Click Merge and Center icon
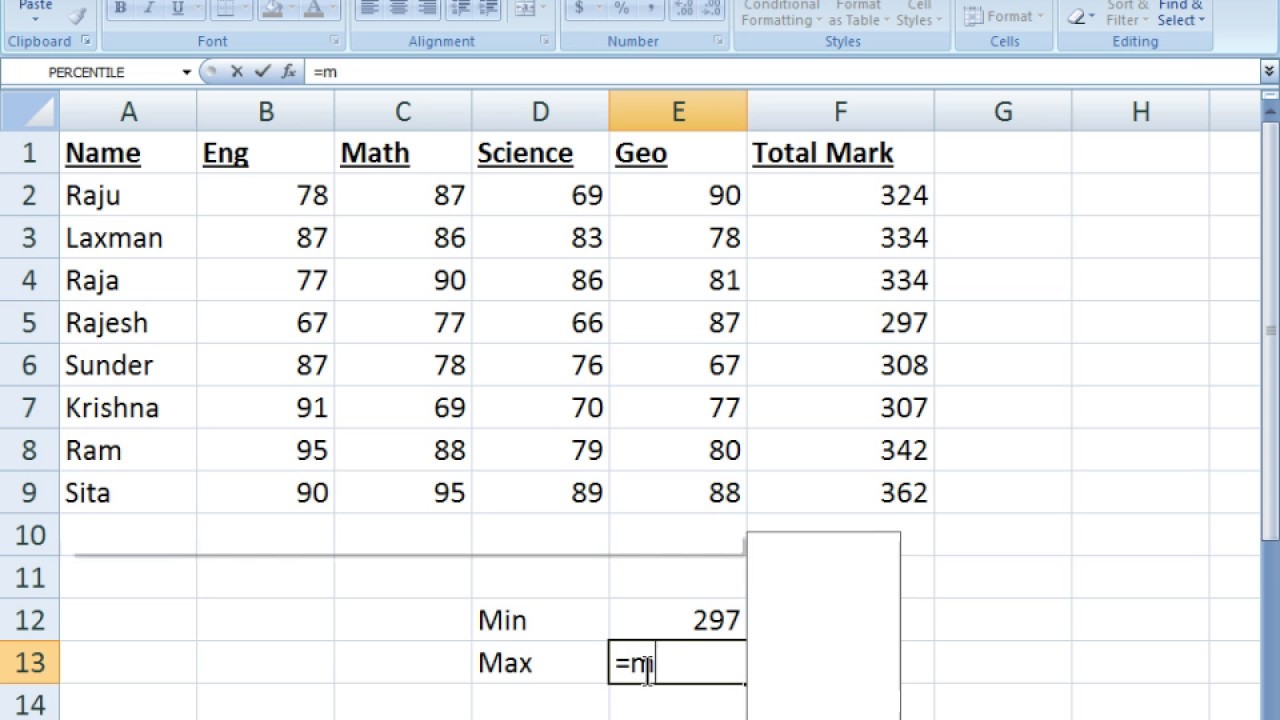This screenshot has height=720, width=1280. pyautogui.click(x=523, y=9)
